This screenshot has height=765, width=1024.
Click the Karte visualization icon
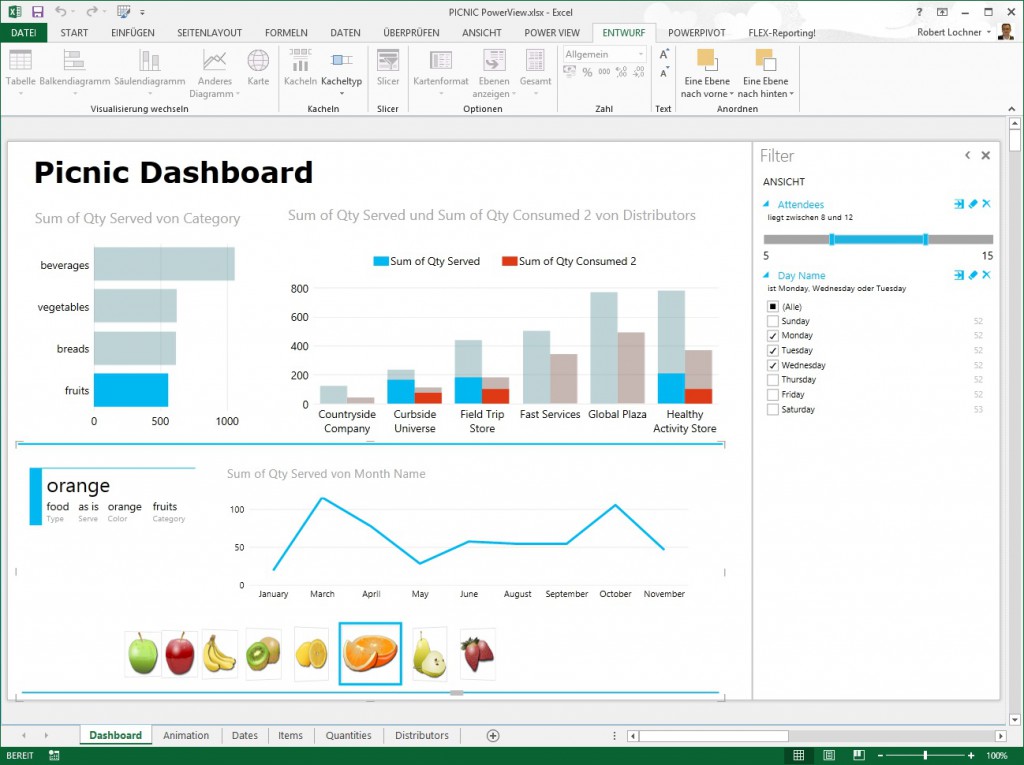click(258, 70)
